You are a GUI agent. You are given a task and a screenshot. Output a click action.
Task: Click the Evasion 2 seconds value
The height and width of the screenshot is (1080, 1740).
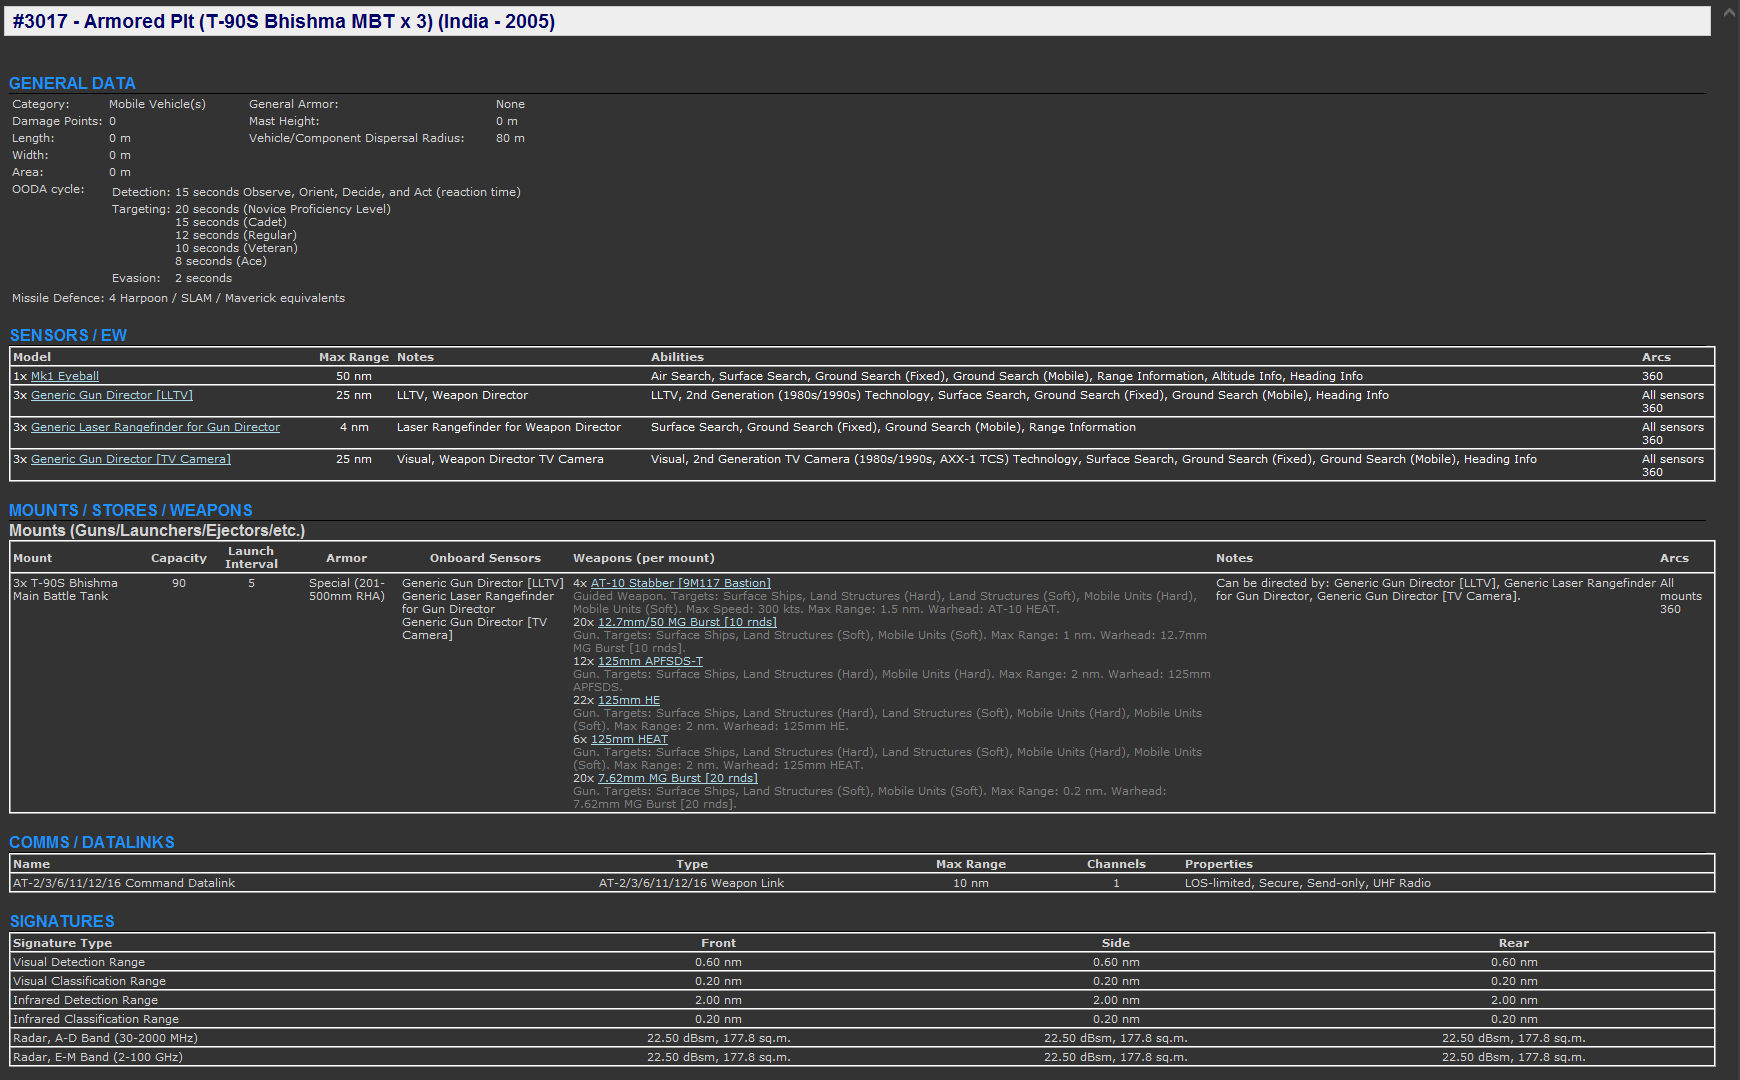click(x=203, y=278)
